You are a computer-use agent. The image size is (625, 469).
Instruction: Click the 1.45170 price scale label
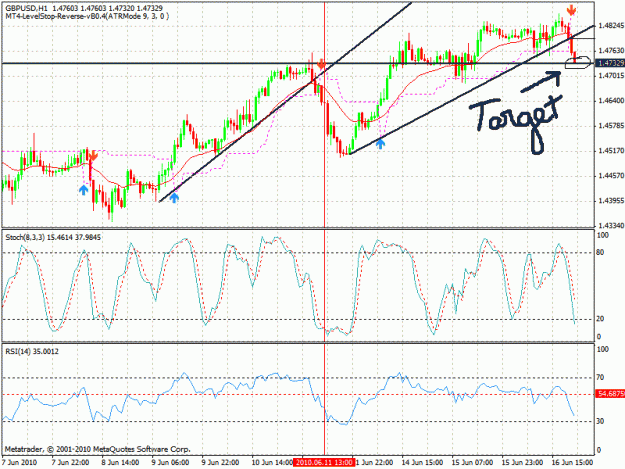[610, 151]
